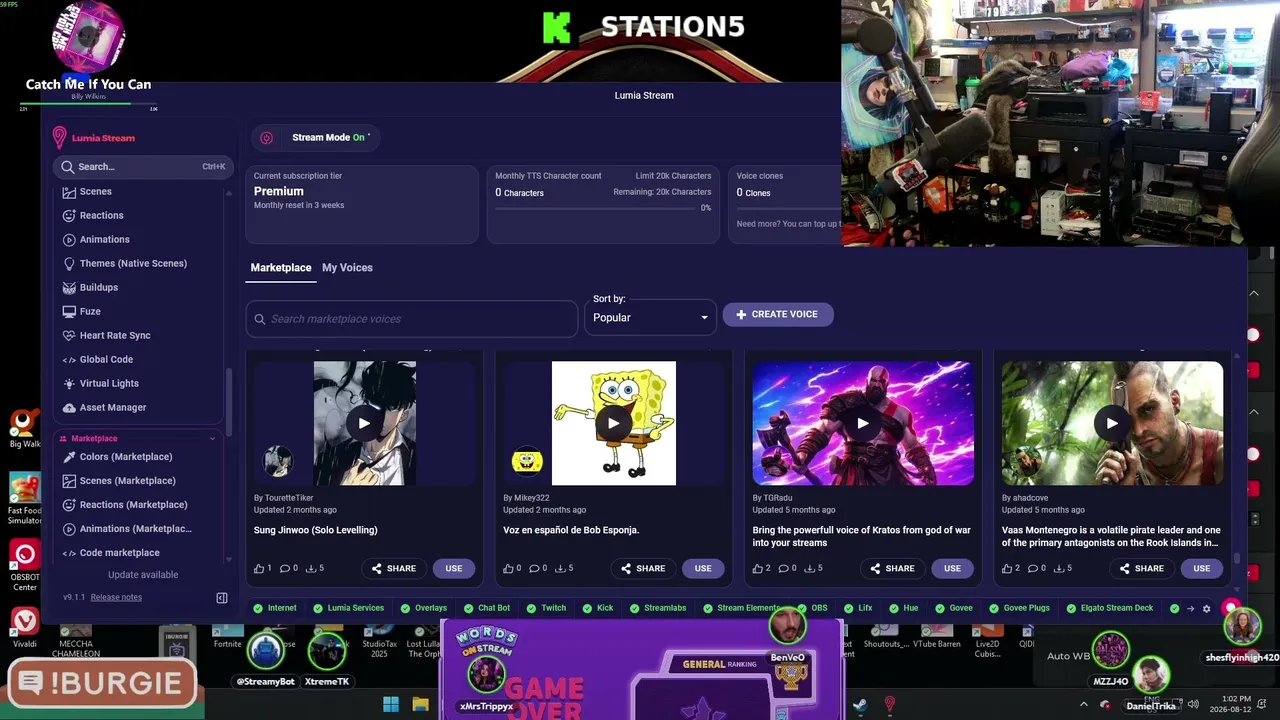Open the Elgato Stream Deck status item

[1110, 608]
